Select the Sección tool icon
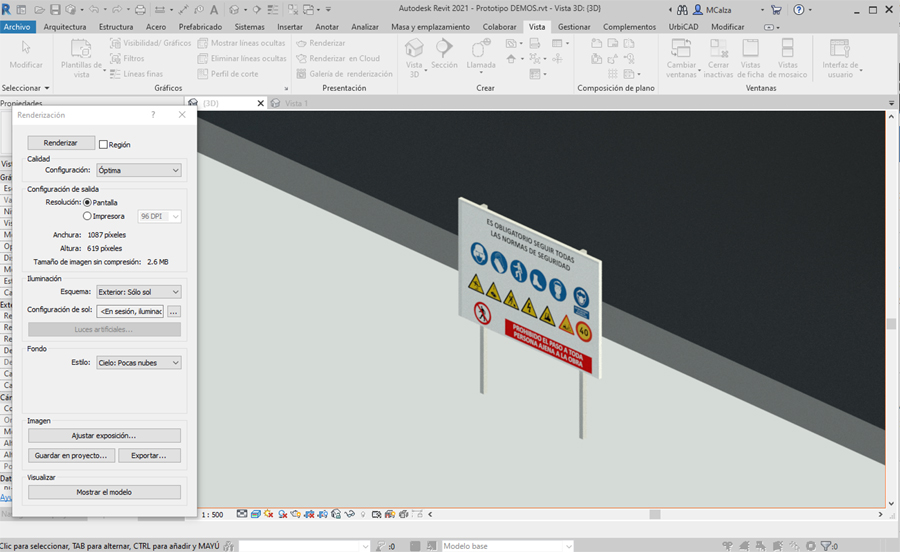Image resolution: width=900 pixels, height=552 pixels. click(444, 49)
